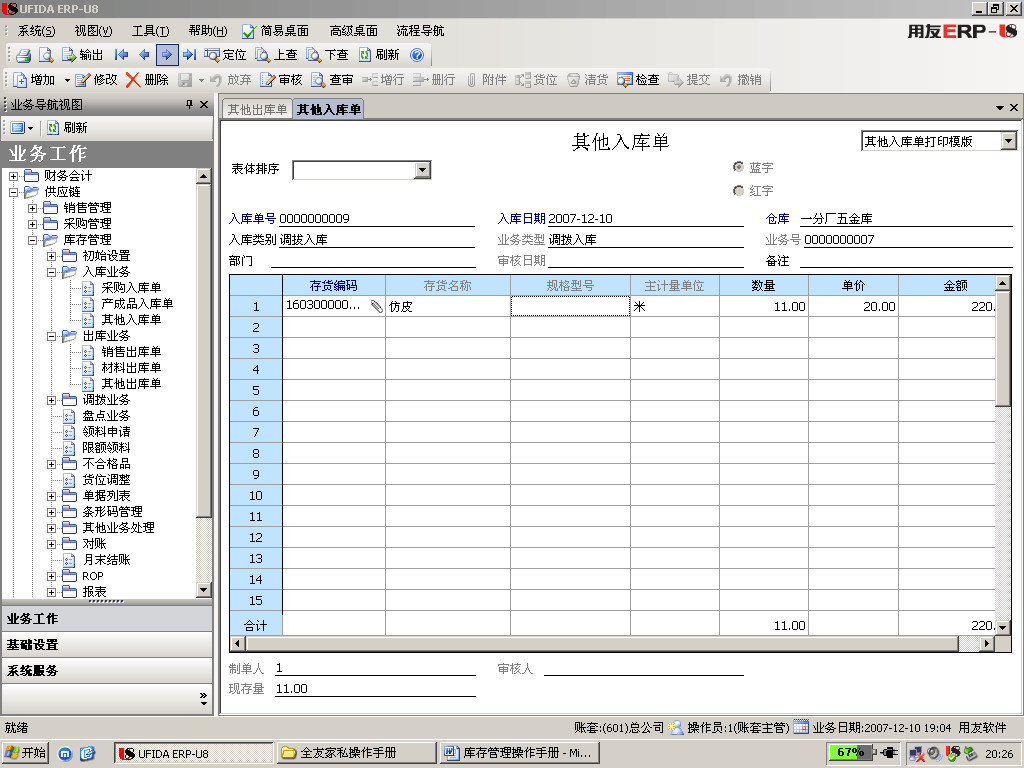This screenshot has width=1024, height=768.
Task: Pin the 业务导航视图 panel
Action: pos(189,104)
